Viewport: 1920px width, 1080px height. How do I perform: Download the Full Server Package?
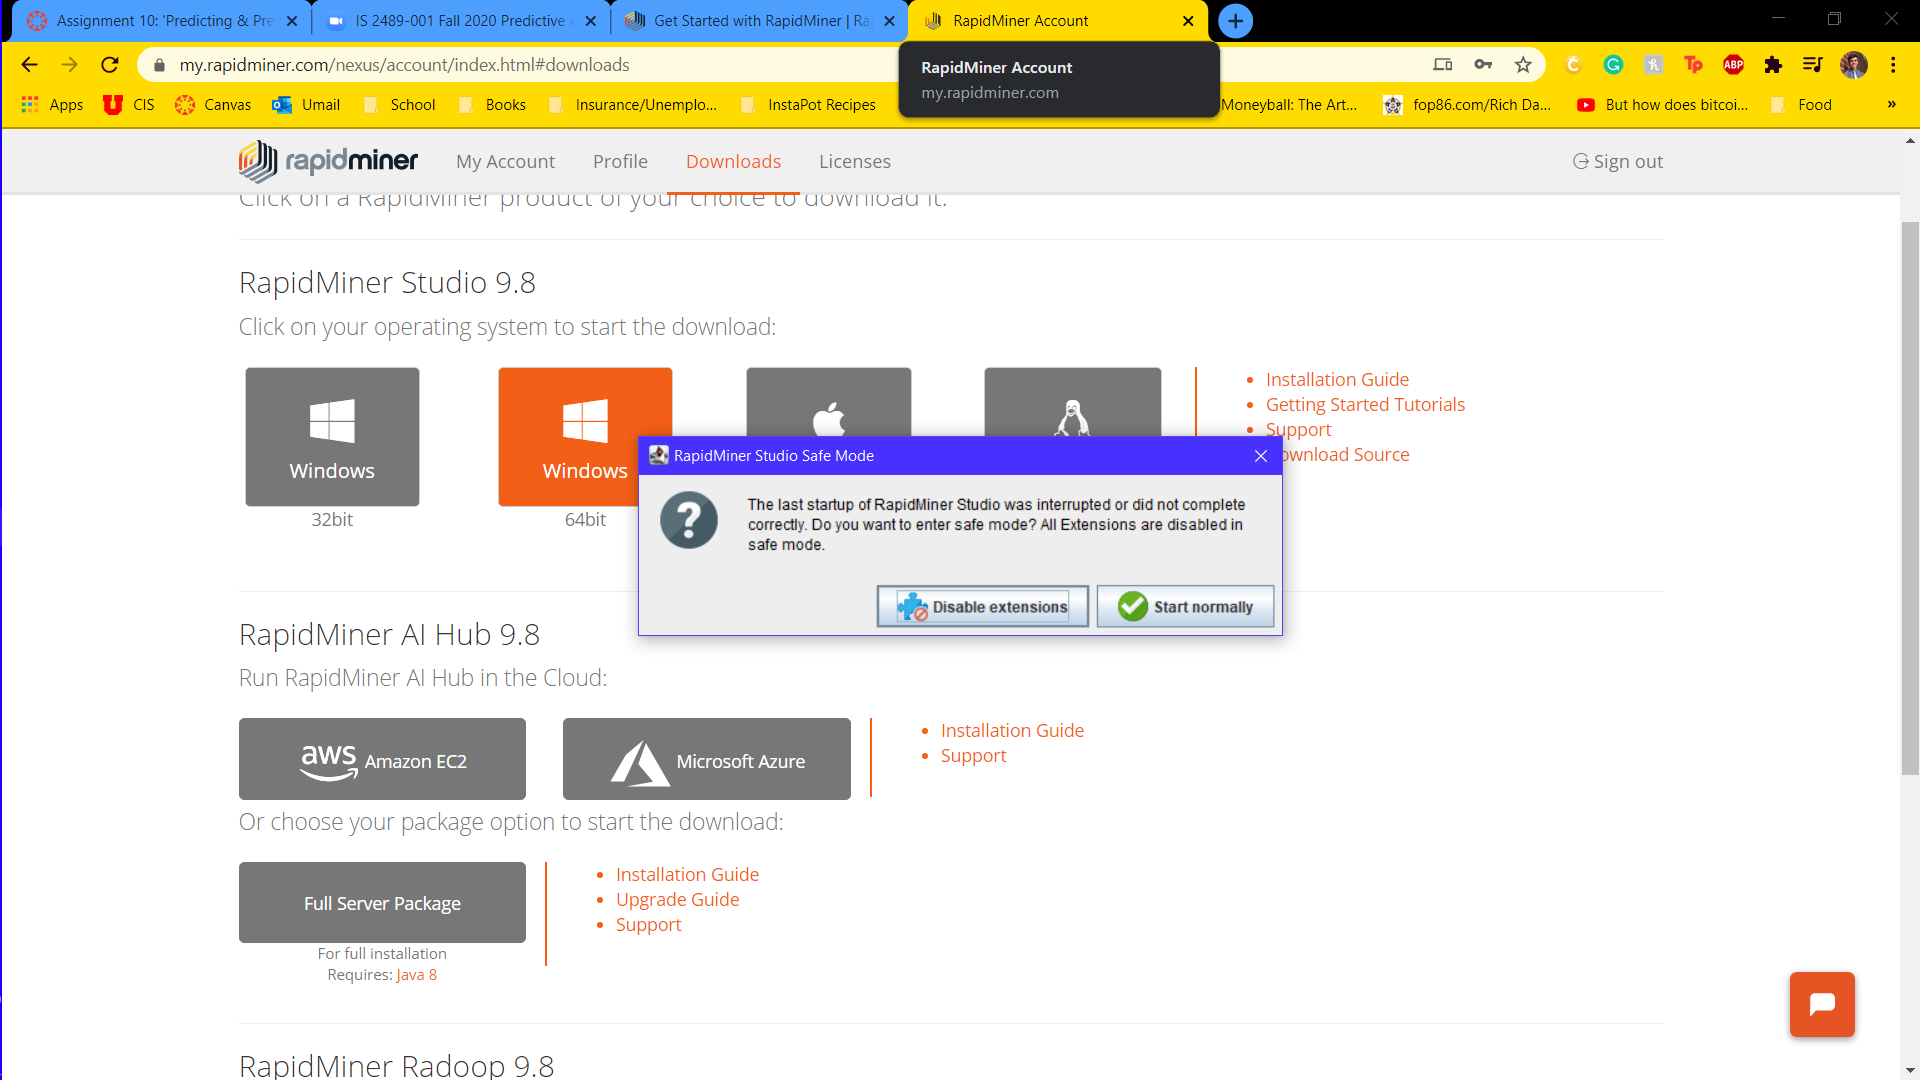click(382, 902)
